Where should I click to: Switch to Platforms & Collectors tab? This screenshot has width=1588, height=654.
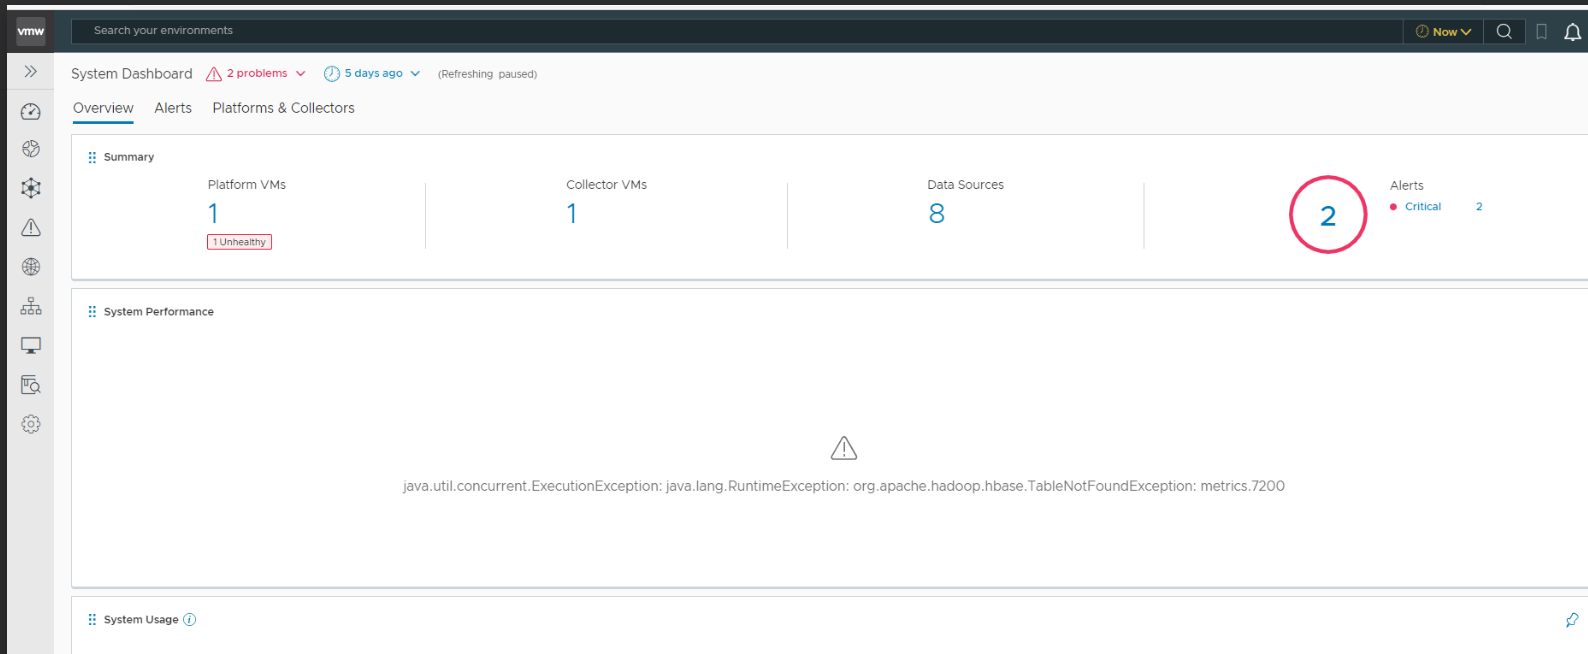pos(283,108)
